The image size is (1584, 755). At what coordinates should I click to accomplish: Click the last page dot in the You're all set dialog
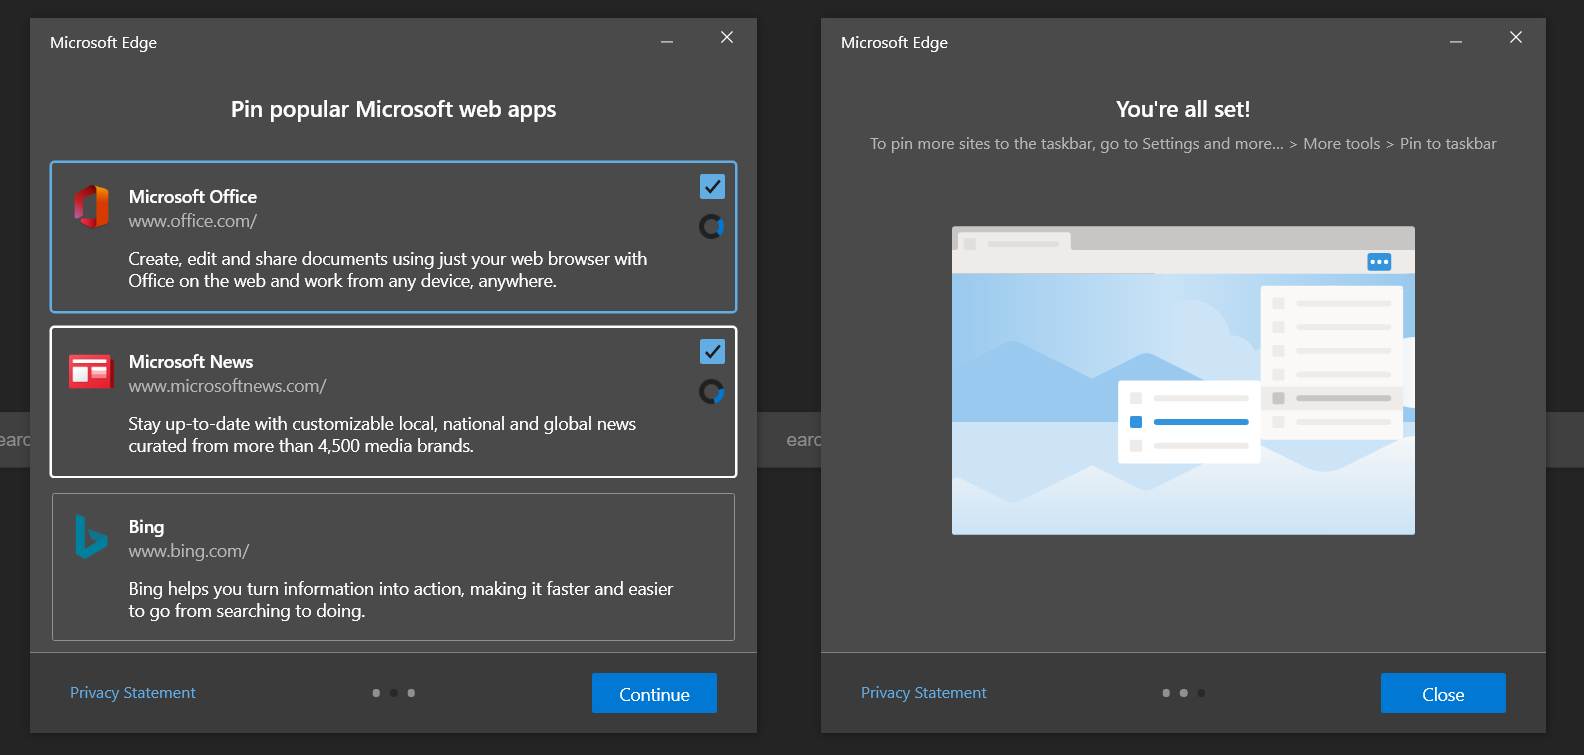click(x=1201, y=693)
